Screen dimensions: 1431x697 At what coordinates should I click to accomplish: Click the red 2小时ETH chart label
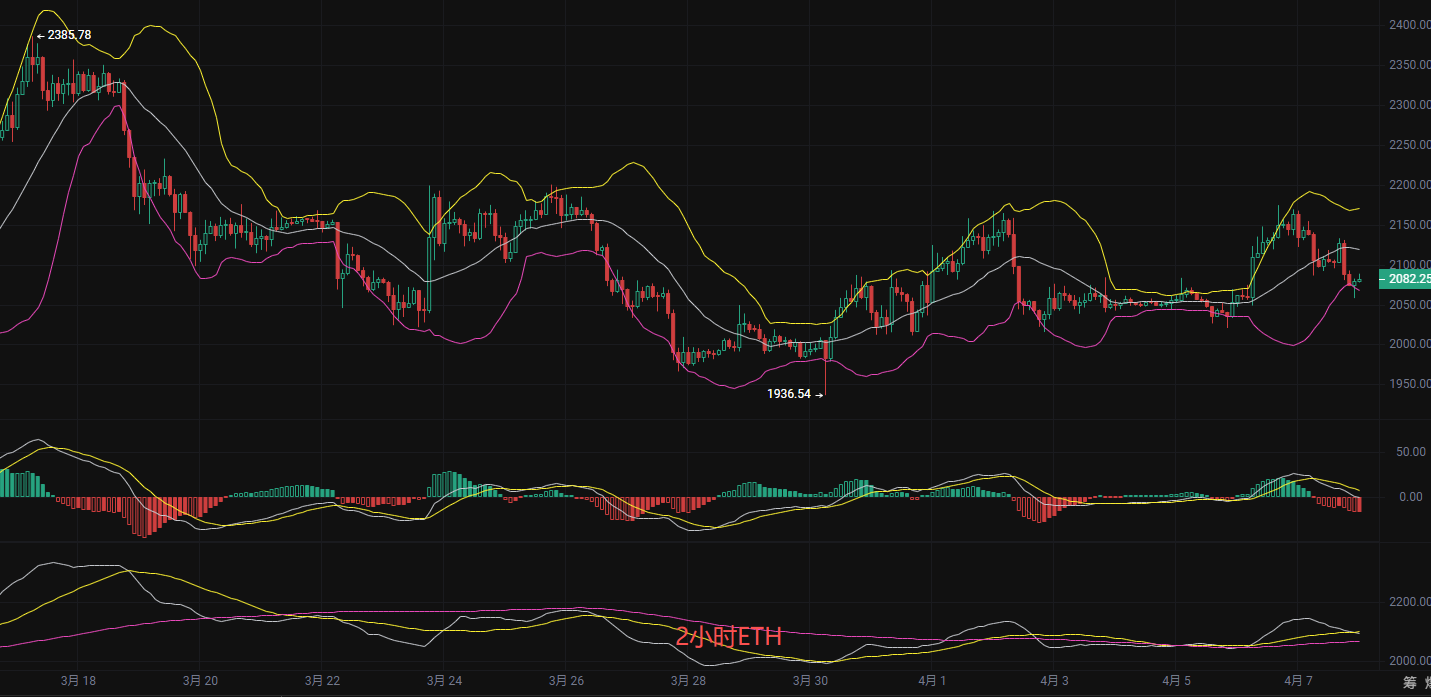click(727, 637)
